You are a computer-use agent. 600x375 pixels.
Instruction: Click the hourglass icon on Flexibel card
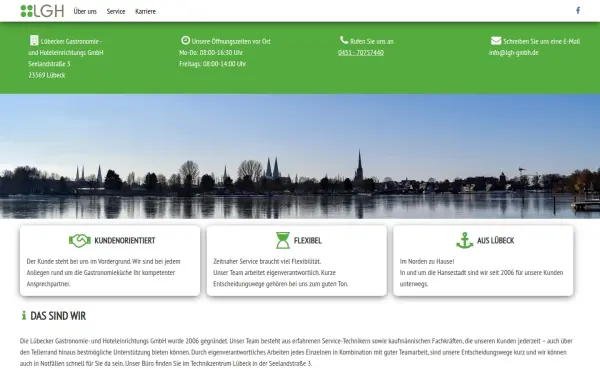point(283,240)
